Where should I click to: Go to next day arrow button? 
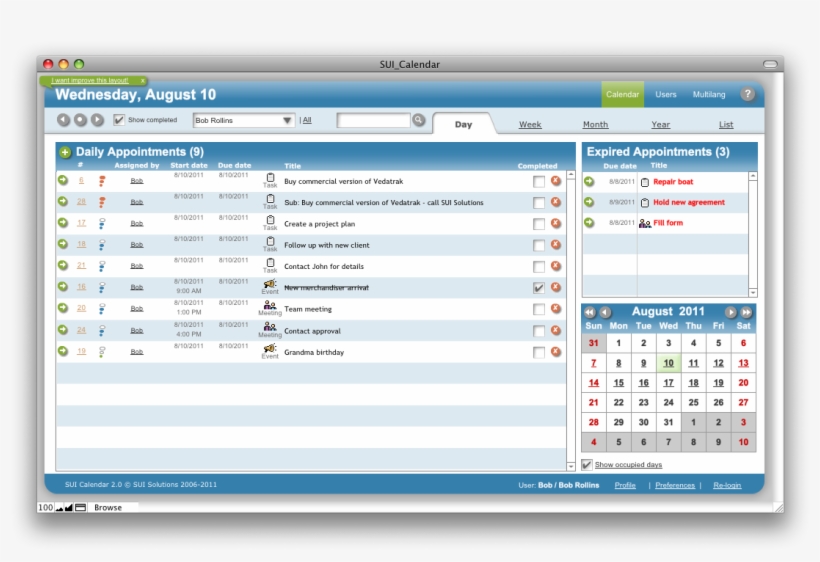point(97,120)
